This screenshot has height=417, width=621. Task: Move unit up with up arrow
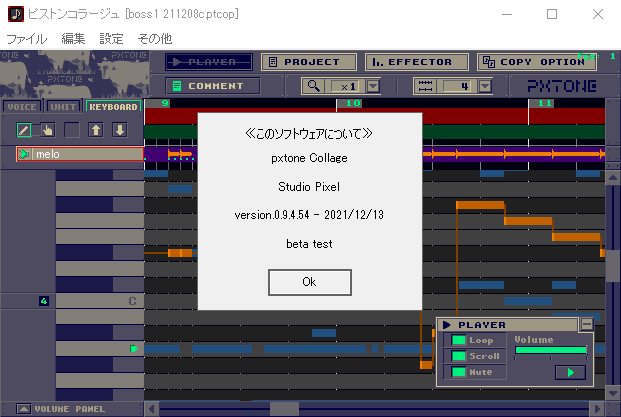pos(96,130)
